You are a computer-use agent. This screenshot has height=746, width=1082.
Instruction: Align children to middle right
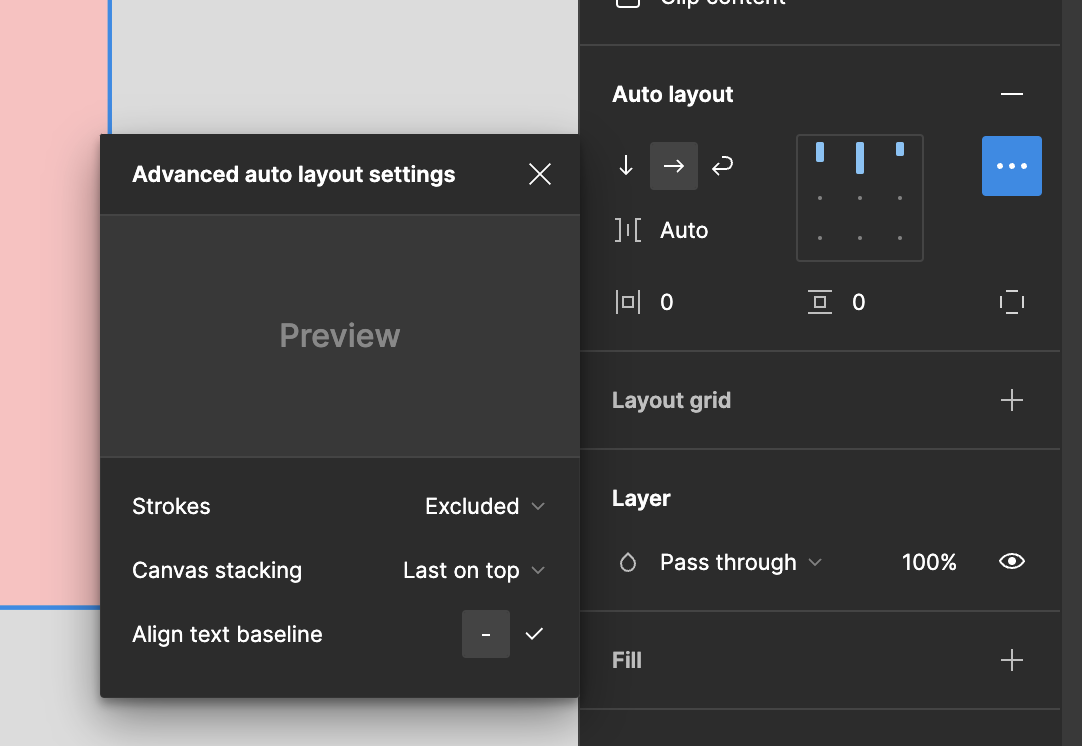click(900, 198)
